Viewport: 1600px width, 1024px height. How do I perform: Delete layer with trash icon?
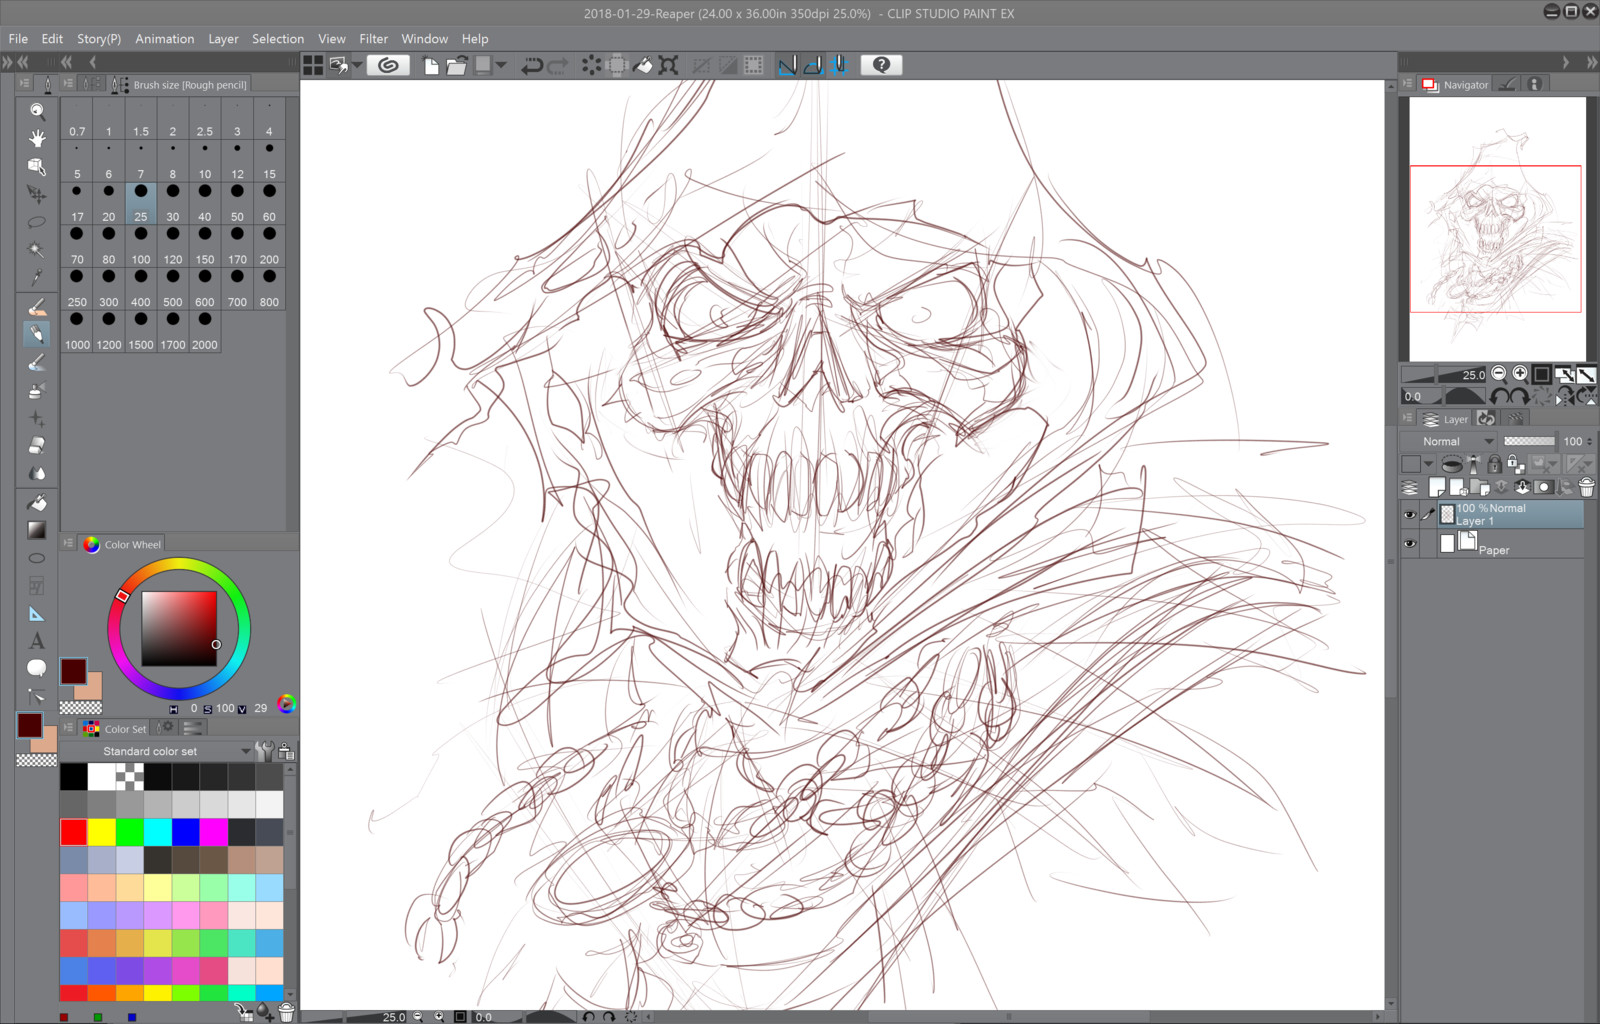1586,487
